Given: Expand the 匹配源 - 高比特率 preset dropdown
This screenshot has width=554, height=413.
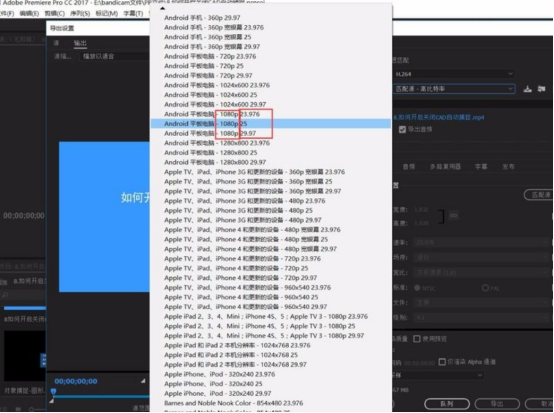Looking at the screenshot, I should (454, 89).
